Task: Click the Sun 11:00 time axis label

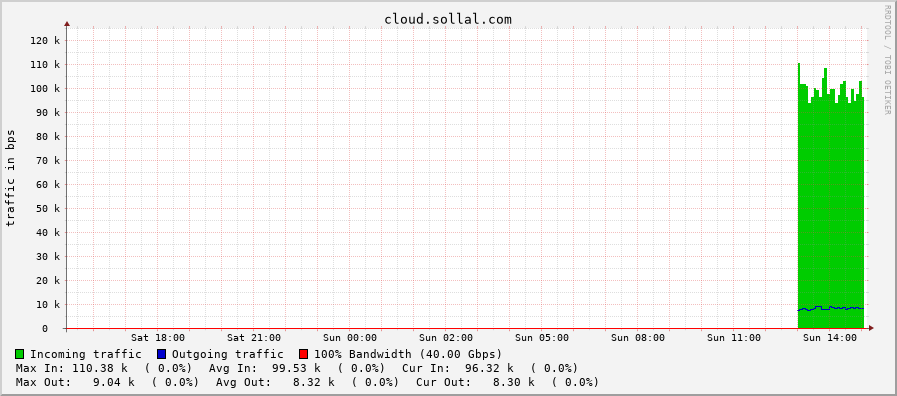Action: [734, 338]
